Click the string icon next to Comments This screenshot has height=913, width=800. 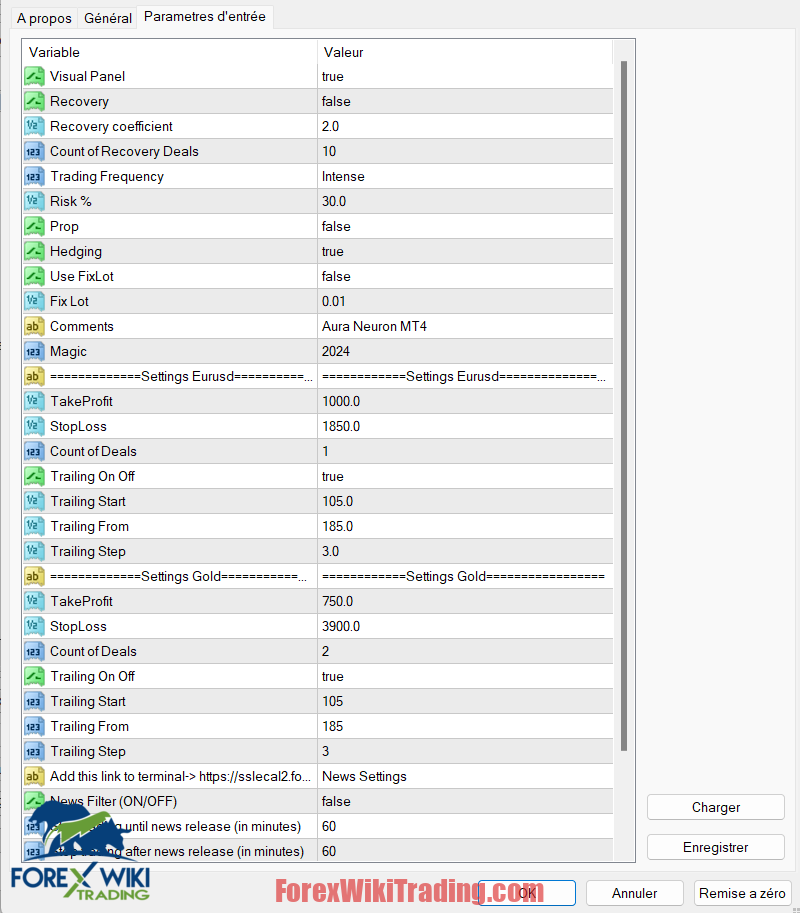click(x=34, y=326)
